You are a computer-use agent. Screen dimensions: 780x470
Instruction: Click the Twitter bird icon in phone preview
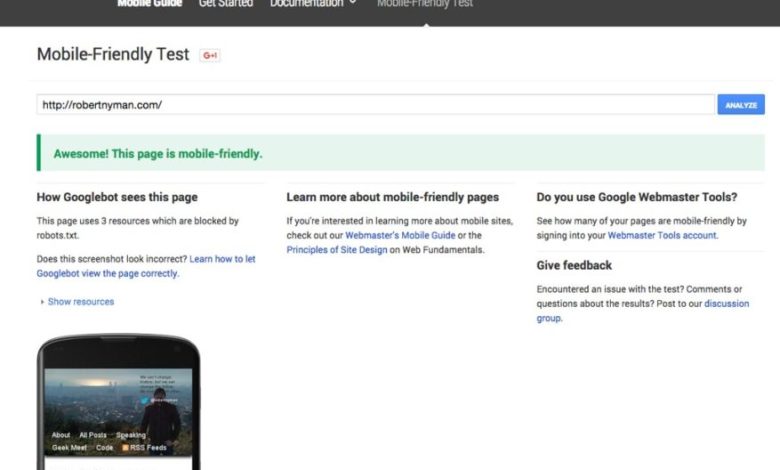(144, 400)
